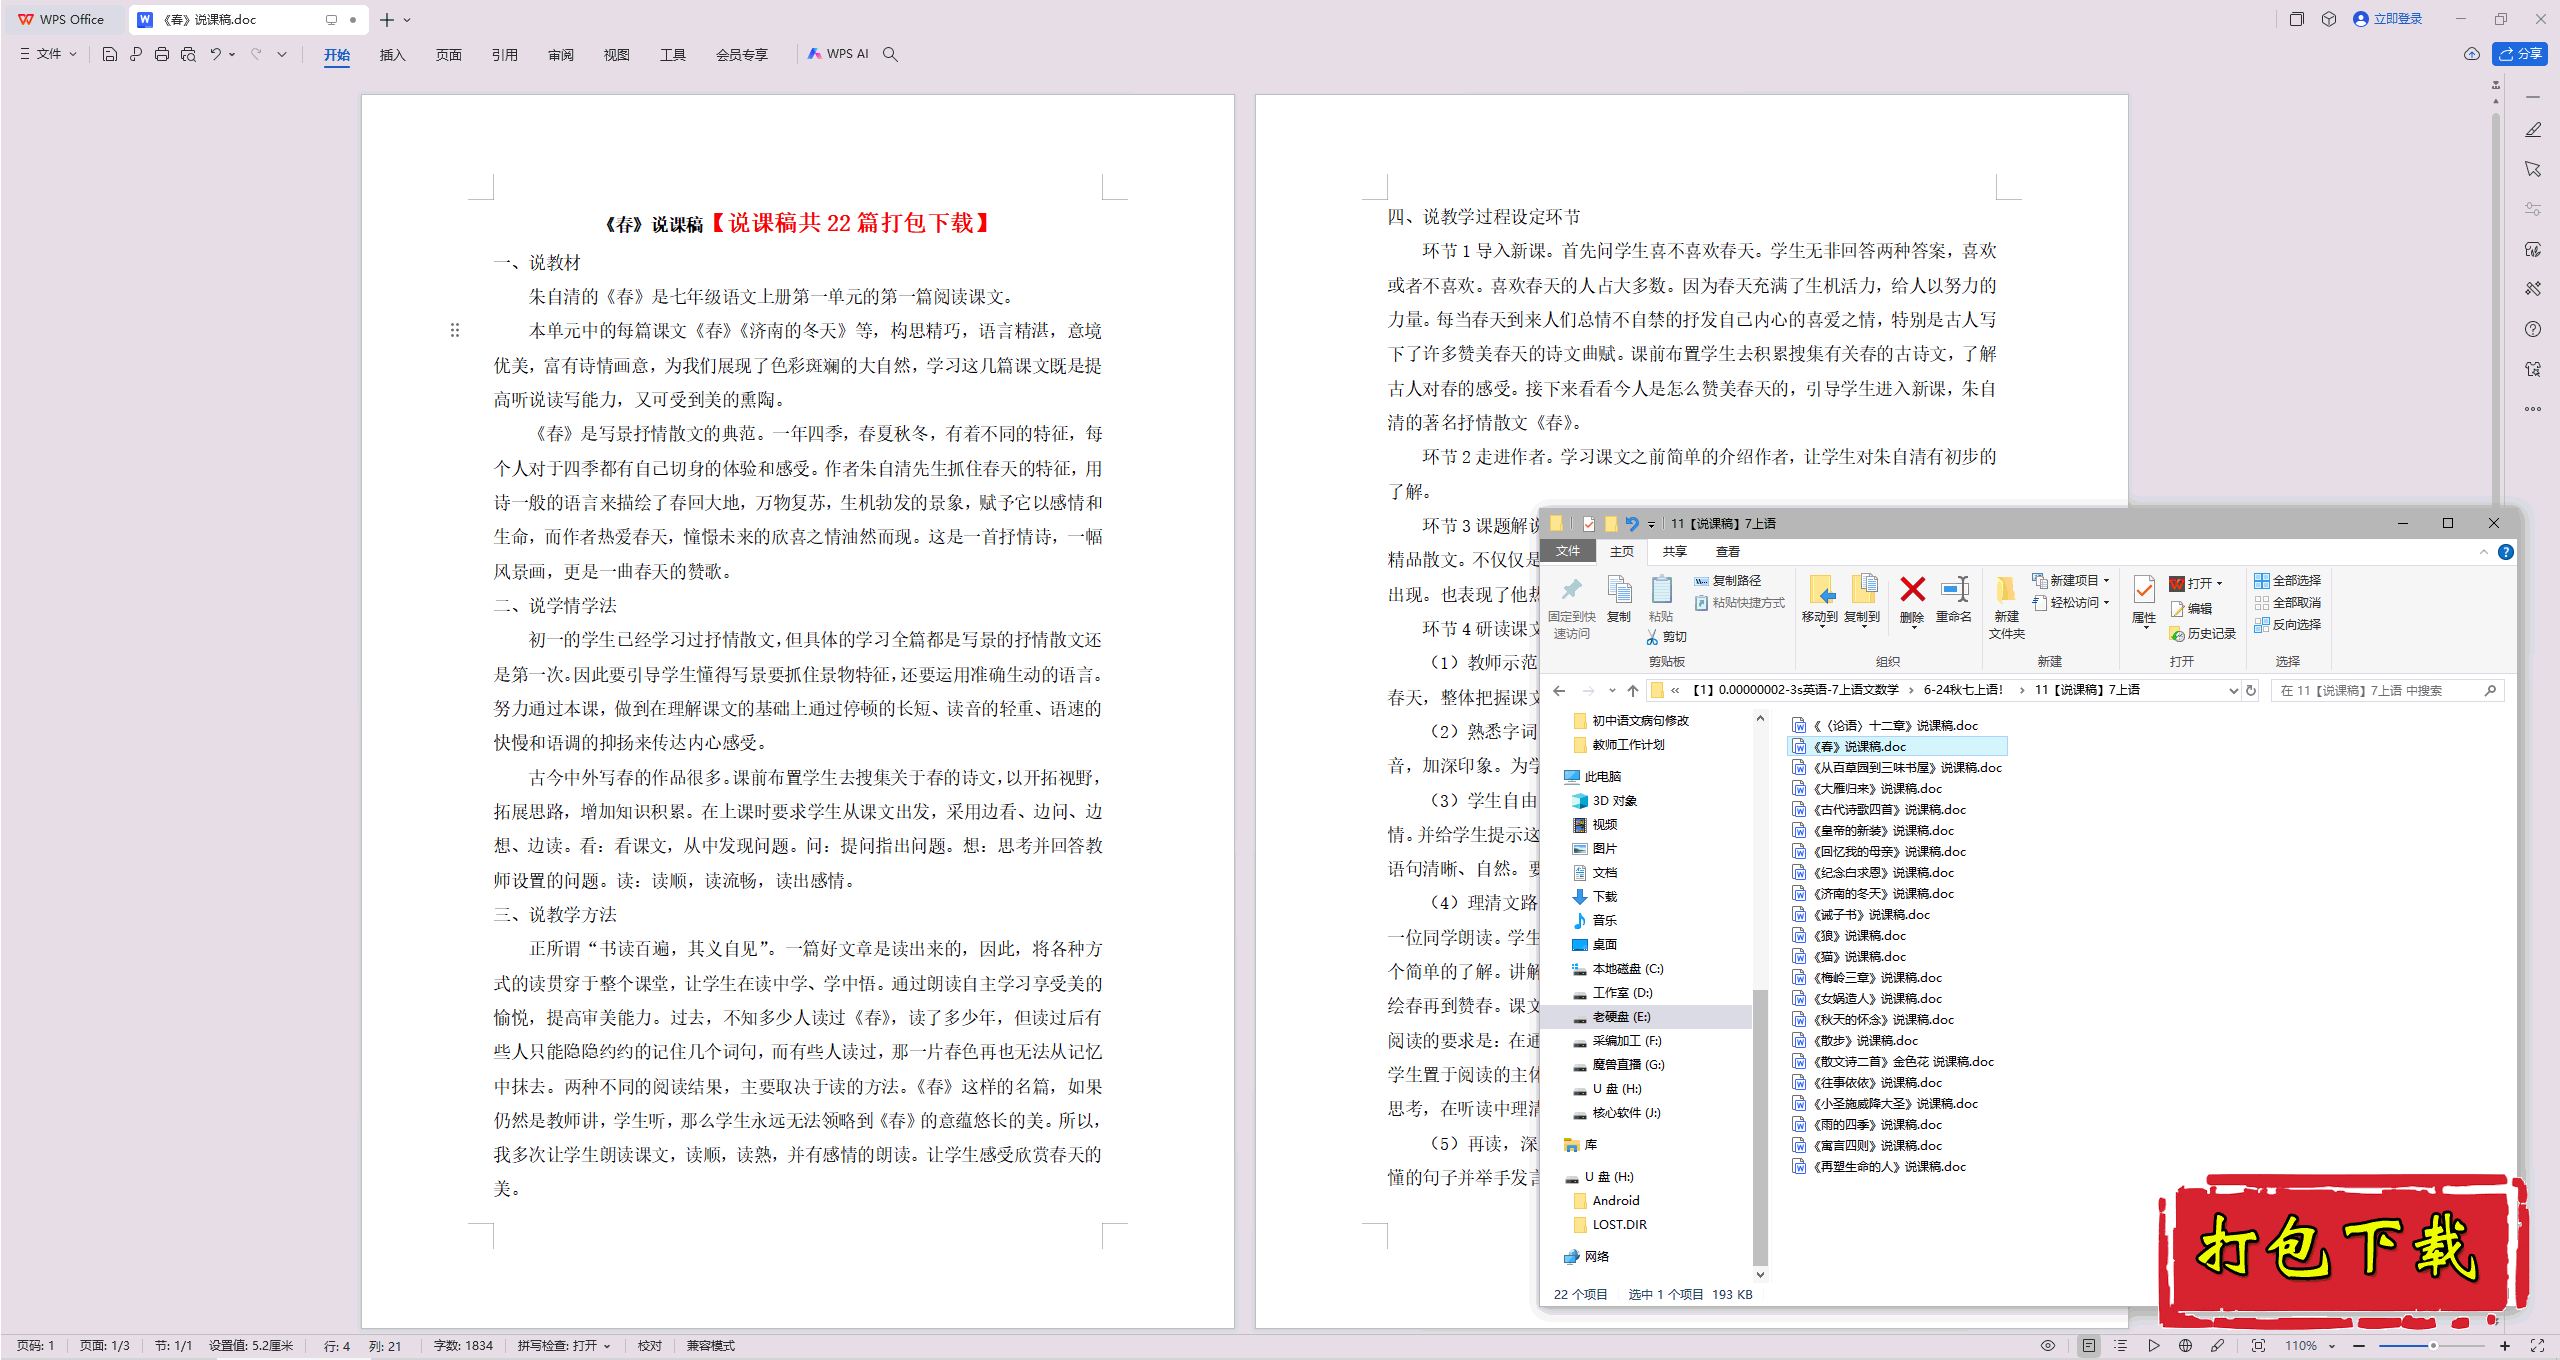Switch to page layout view in status bar
The width and height of the screenshot is (2560, 1360).
(2089, 1346)
